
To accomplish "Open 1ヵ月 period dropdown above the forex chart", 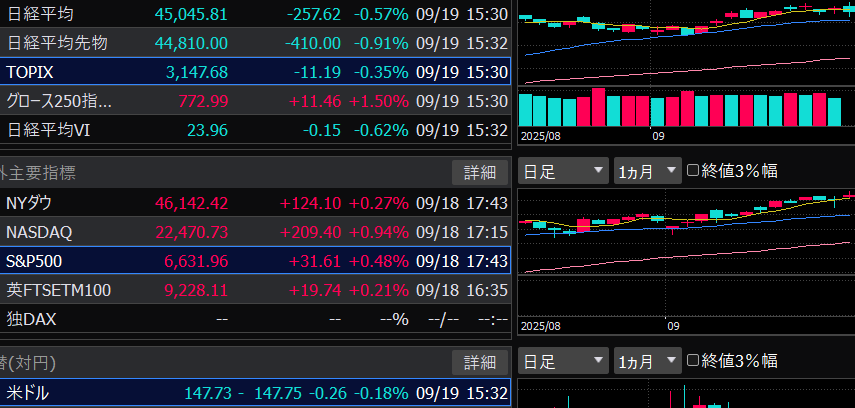I will (x=646, y=361).
